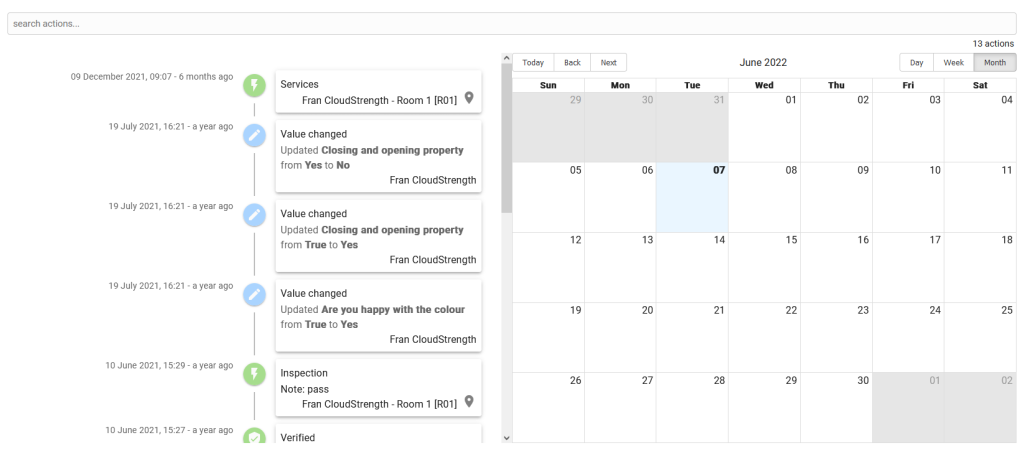Advance the calendar with Next
Screen dimensions: 1024x458
pyautogui.click(x=609, y=63)
